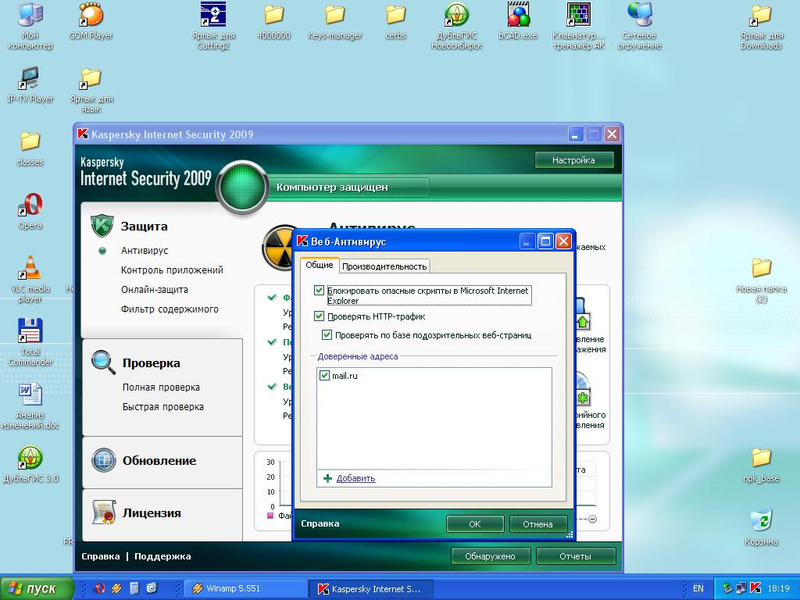The width and height of the screenshot is (800, 600).
Task: Click the Добавить link to add address
Action: [356, 479]
